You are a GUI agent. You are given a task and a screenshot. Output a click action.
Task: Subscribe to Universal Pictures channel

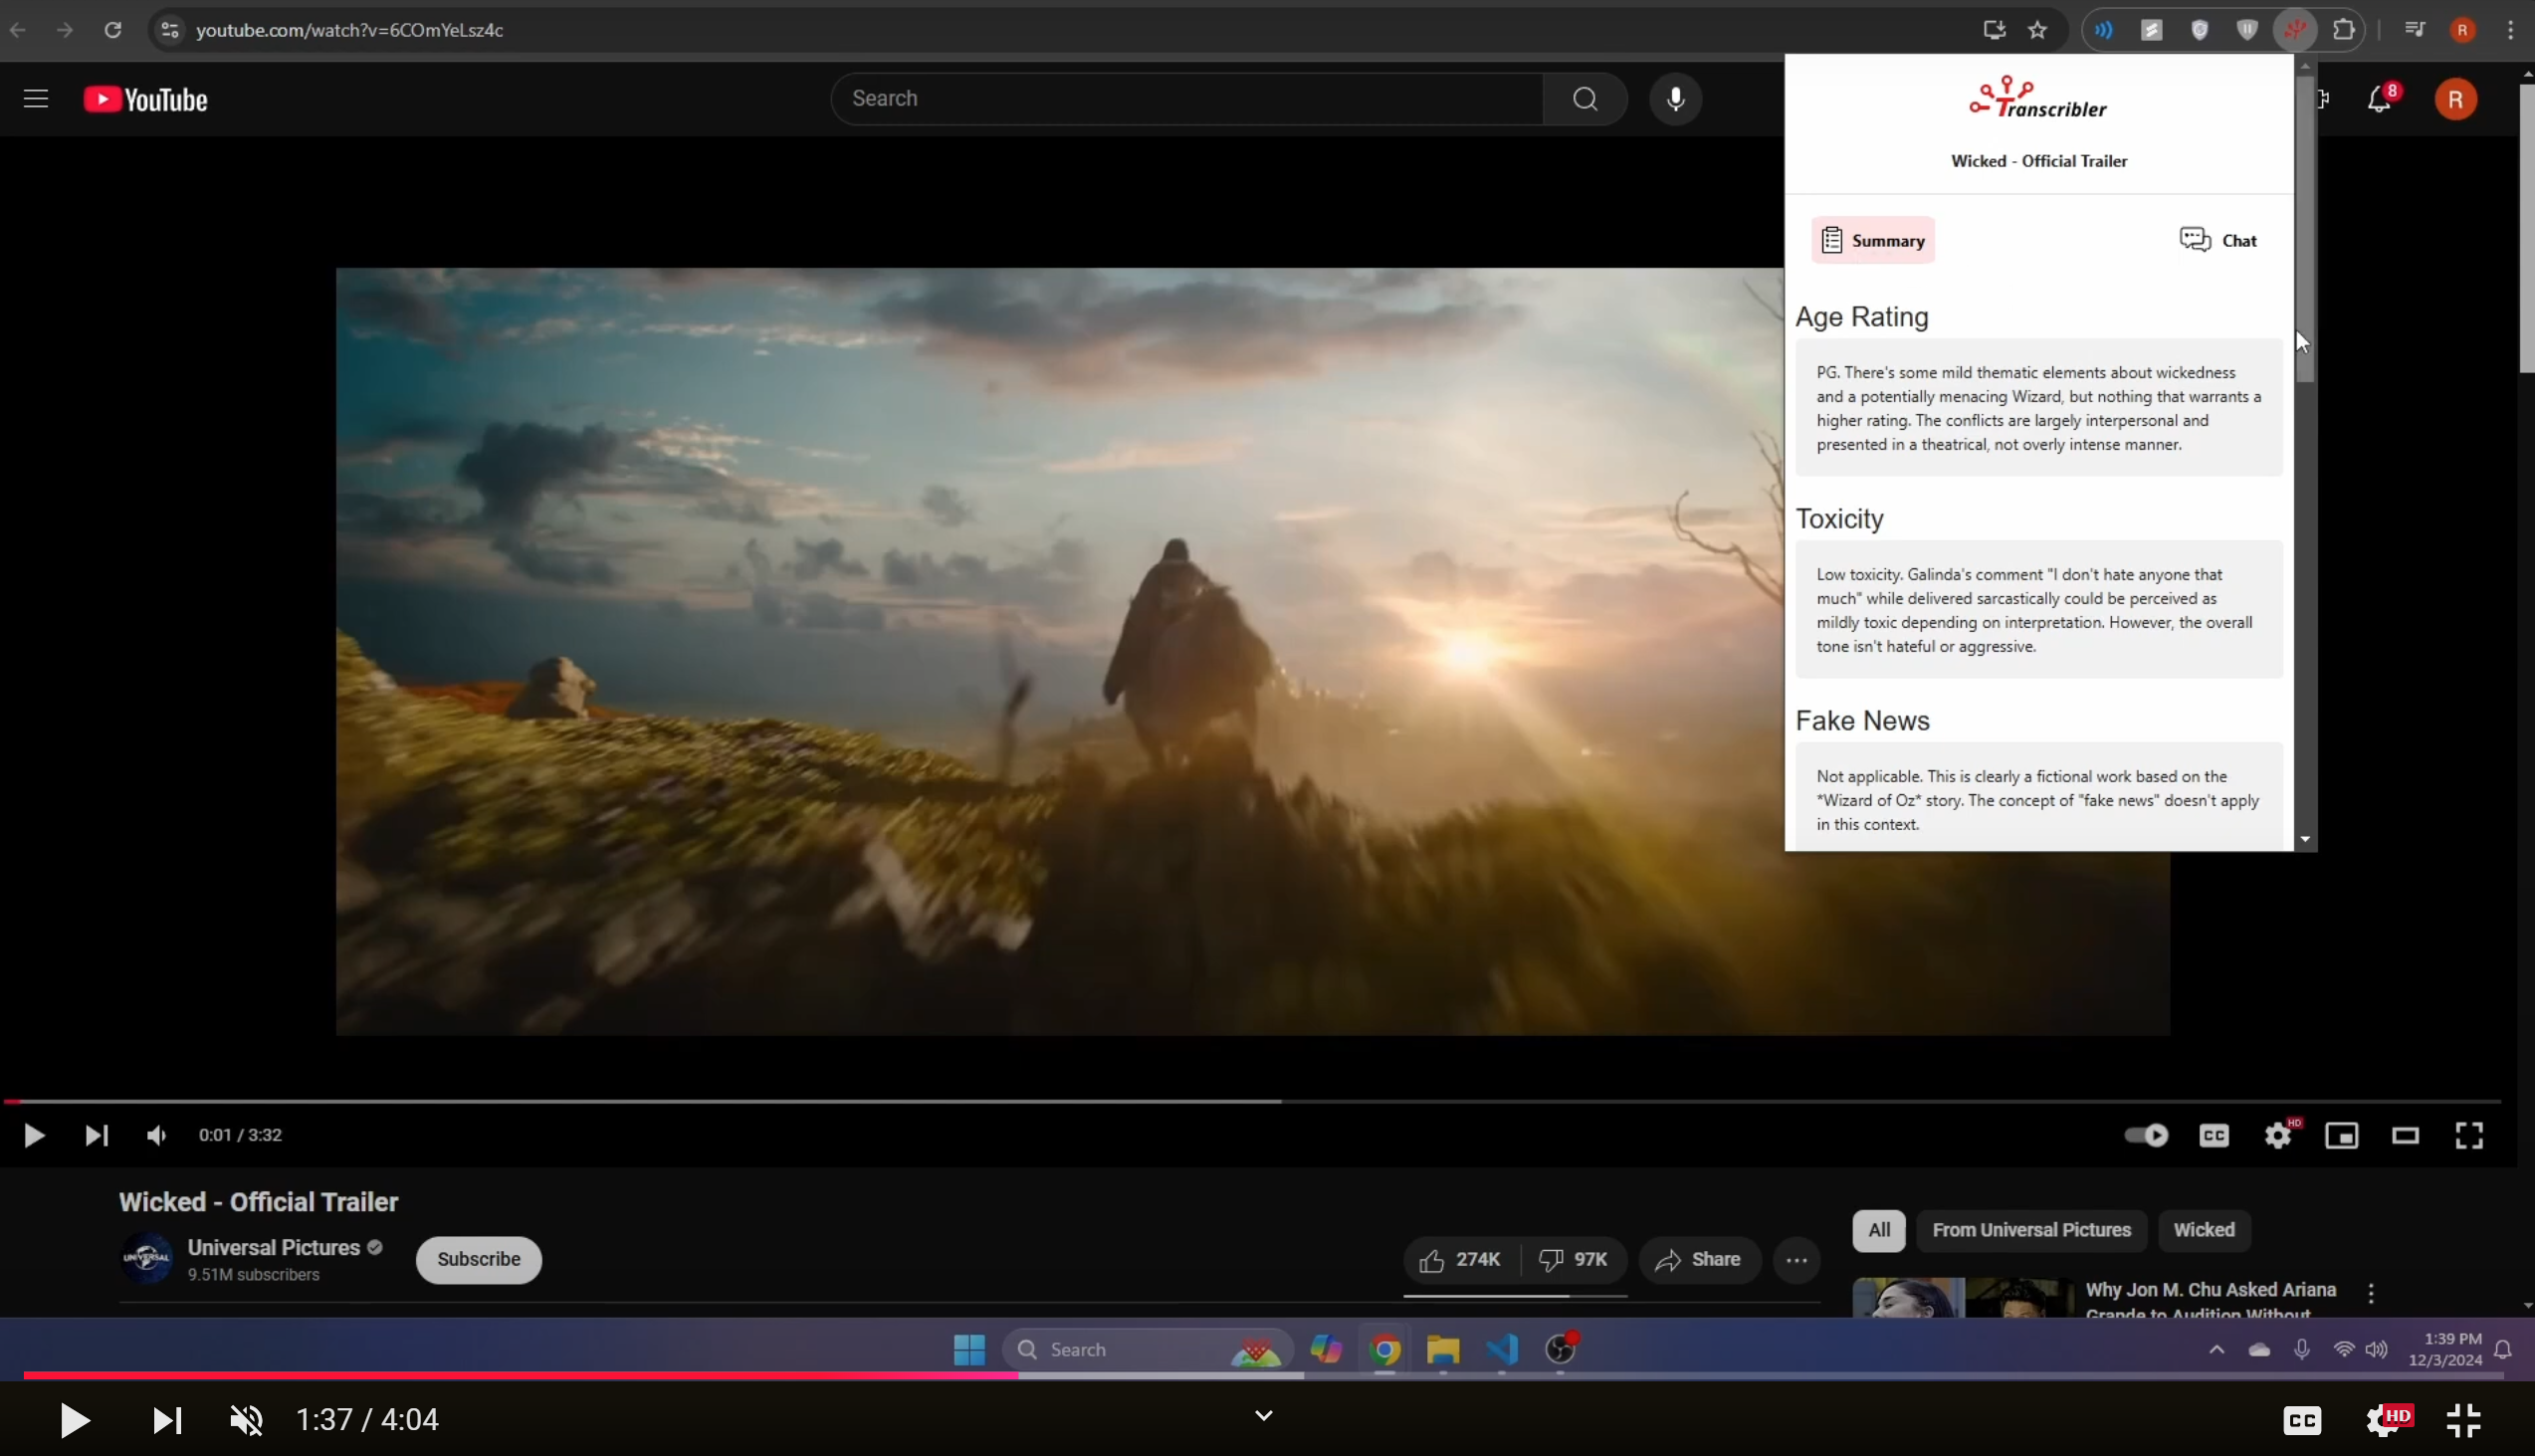pyautogui.click(x=478, y=1259)
